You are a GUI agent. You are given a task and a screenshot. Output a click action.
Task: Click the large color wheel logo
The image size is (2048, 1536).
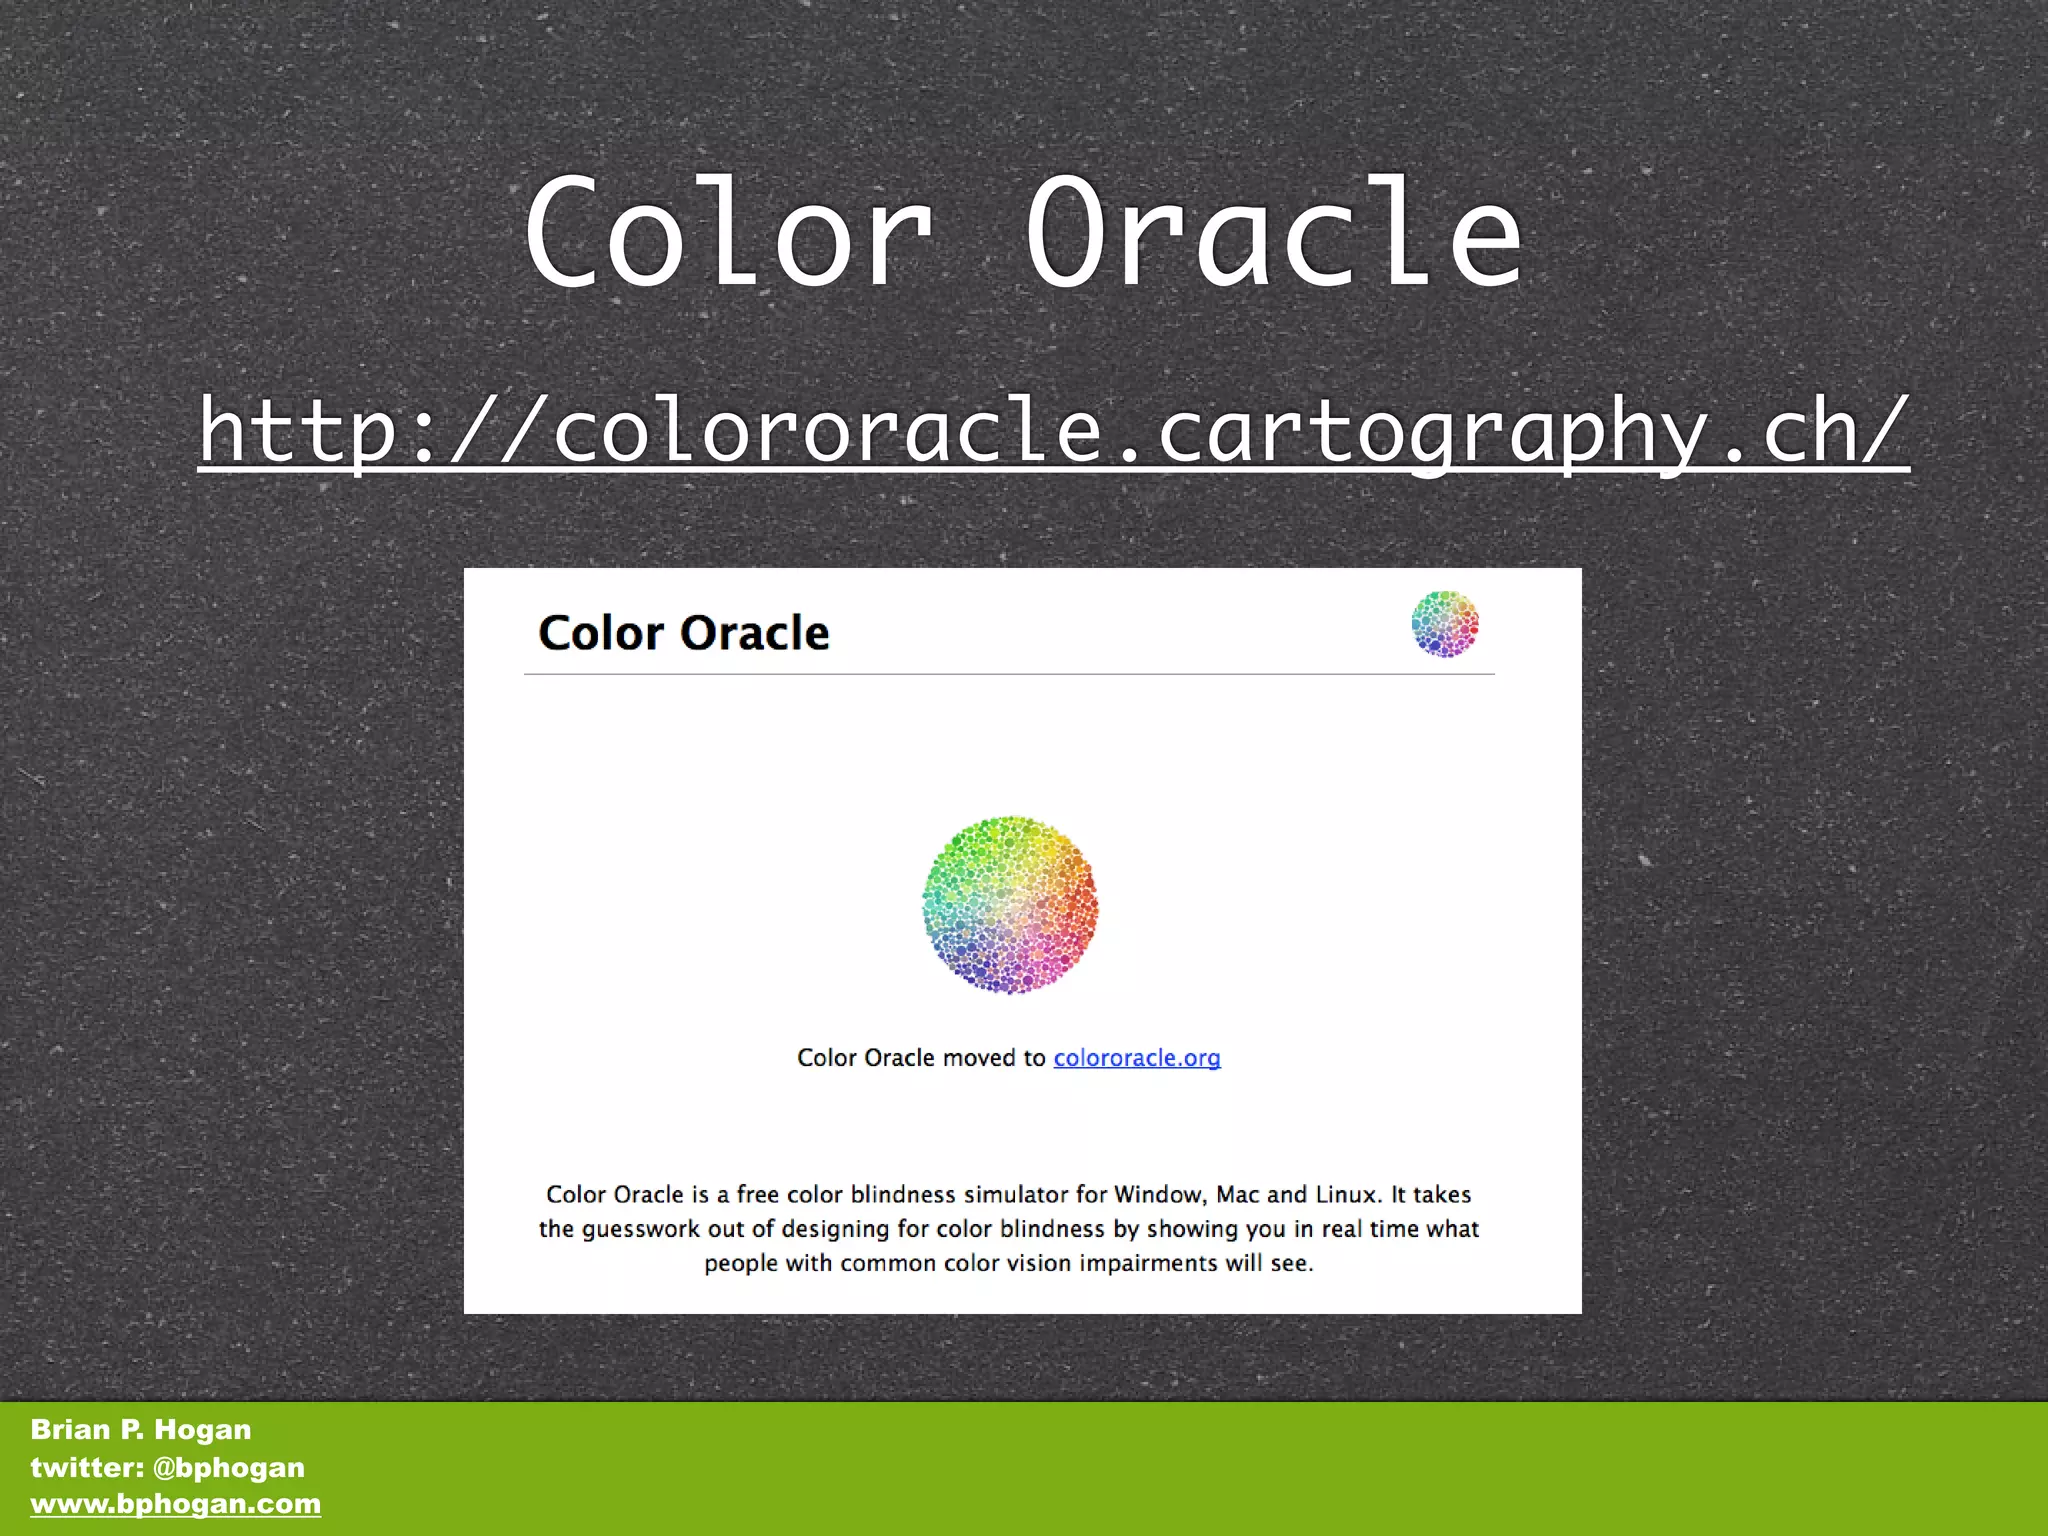pyautogui.click(x=1010, y=905)
